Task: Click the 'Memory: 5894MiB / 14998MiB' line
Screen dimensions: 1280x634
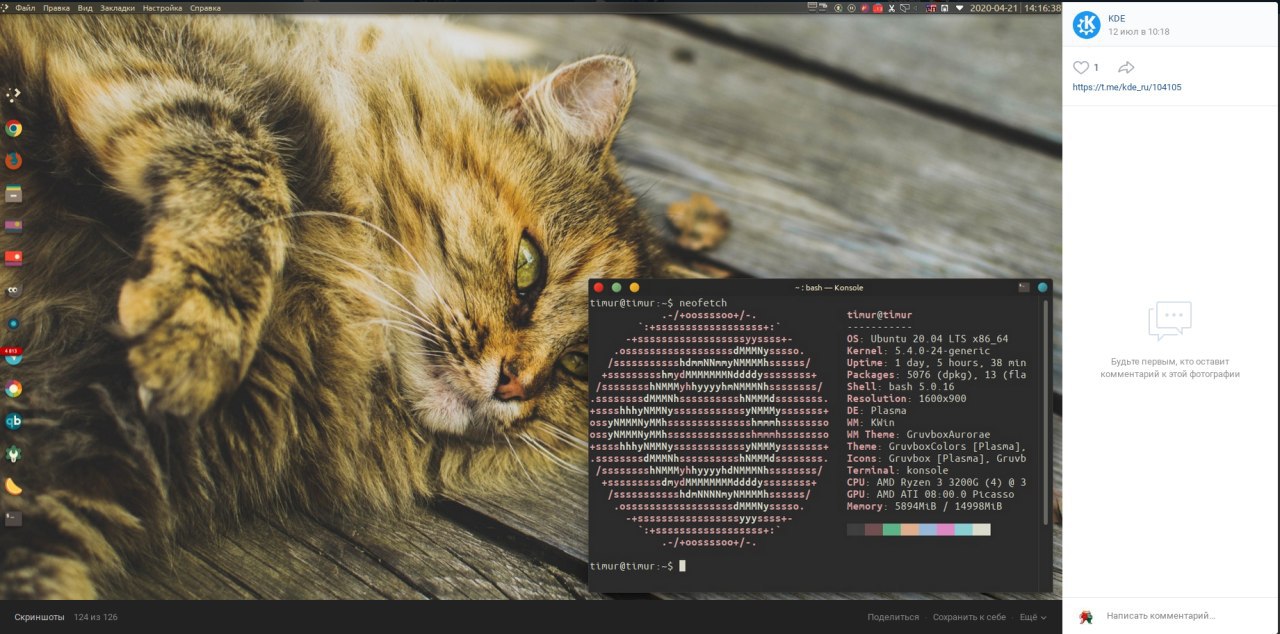Action: tap(924, 506)
